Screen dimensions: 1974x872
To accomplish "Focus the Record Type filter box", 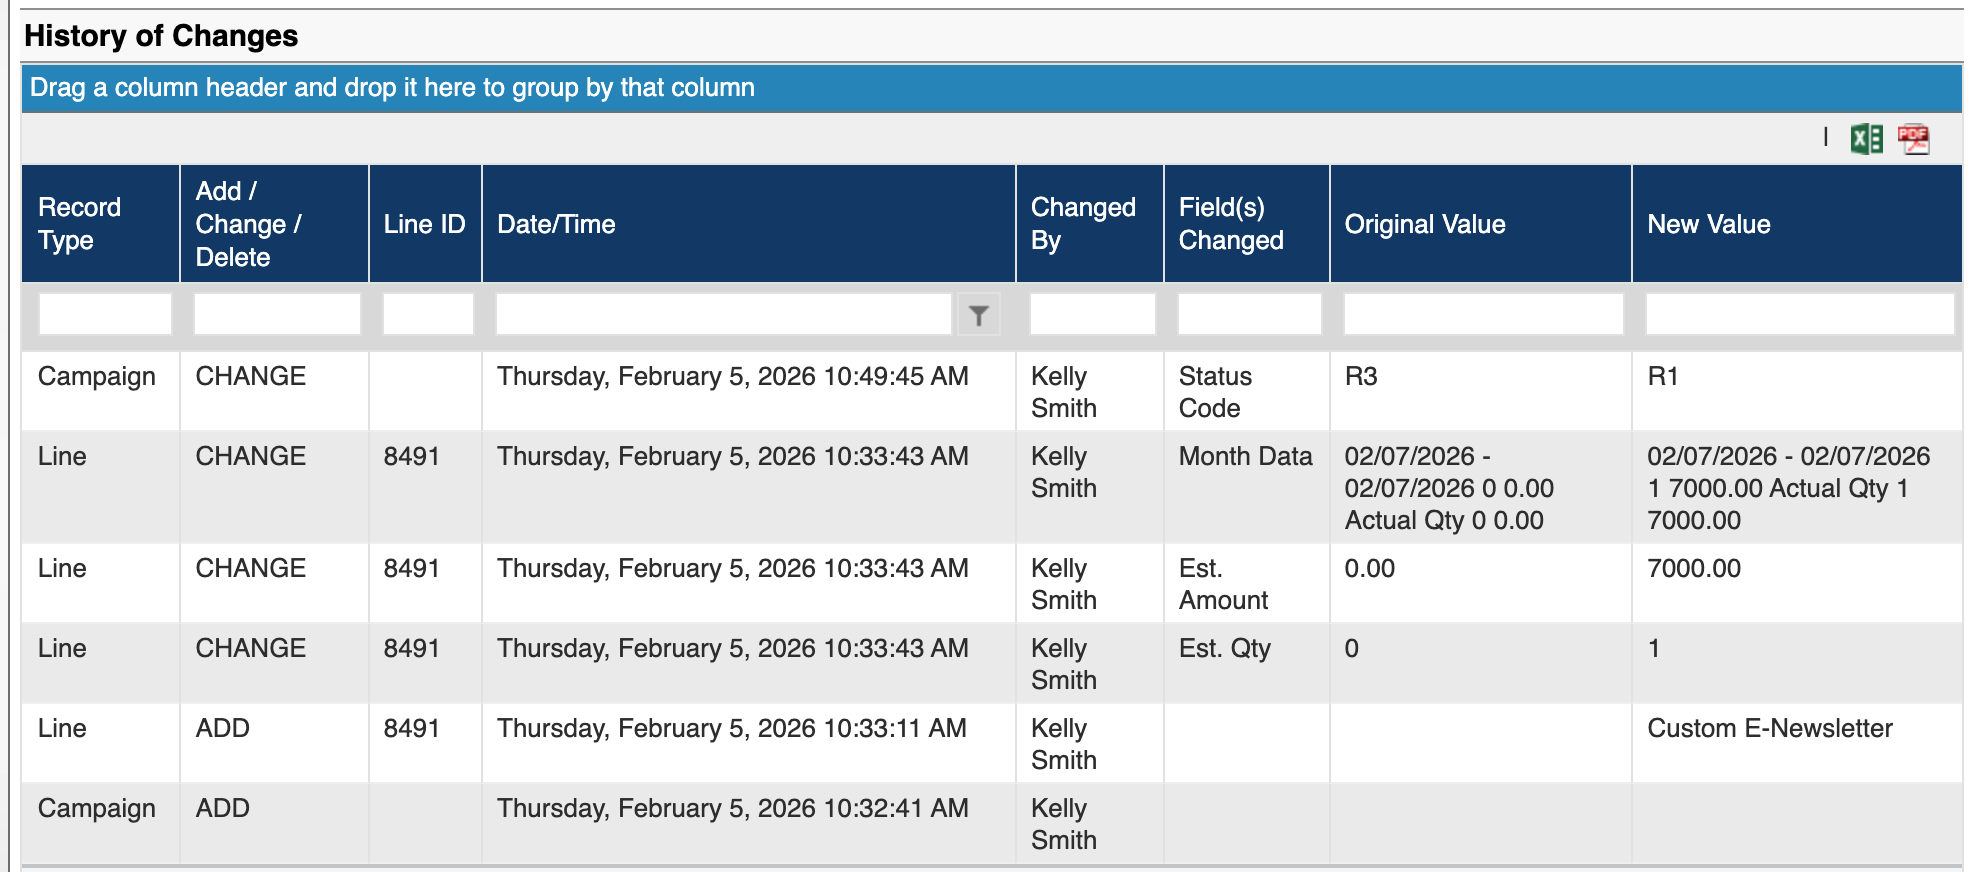I will coord(104,315).
